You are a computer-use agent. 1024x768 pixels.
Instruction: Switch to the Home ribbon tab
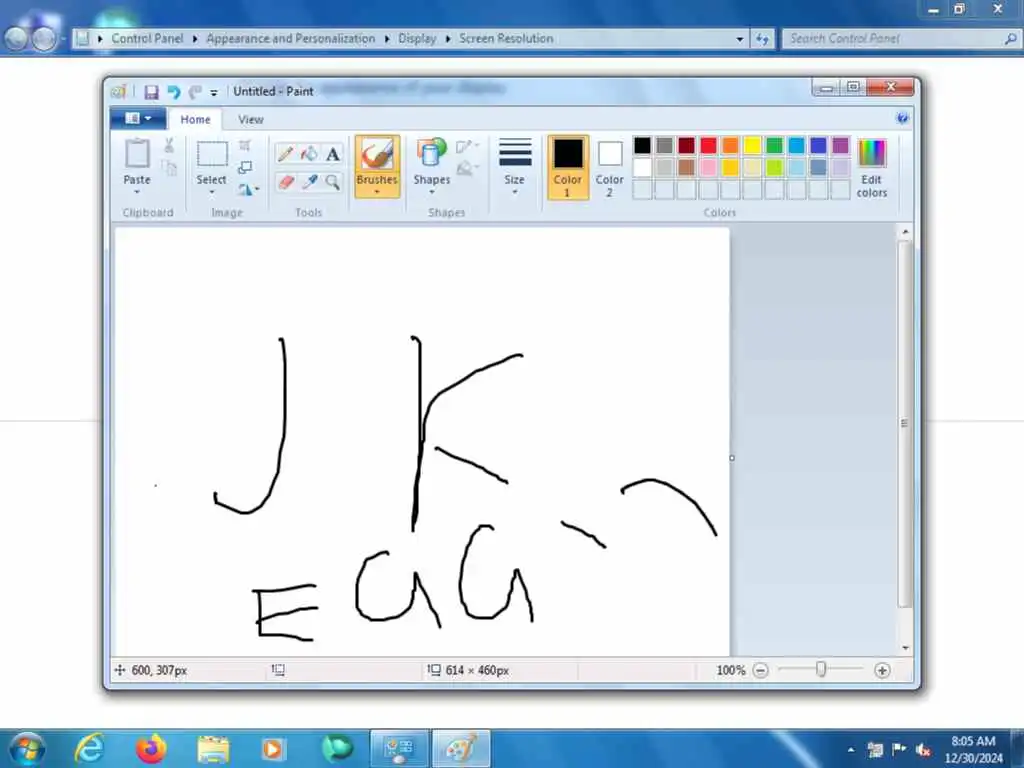[x=195, y=120]
